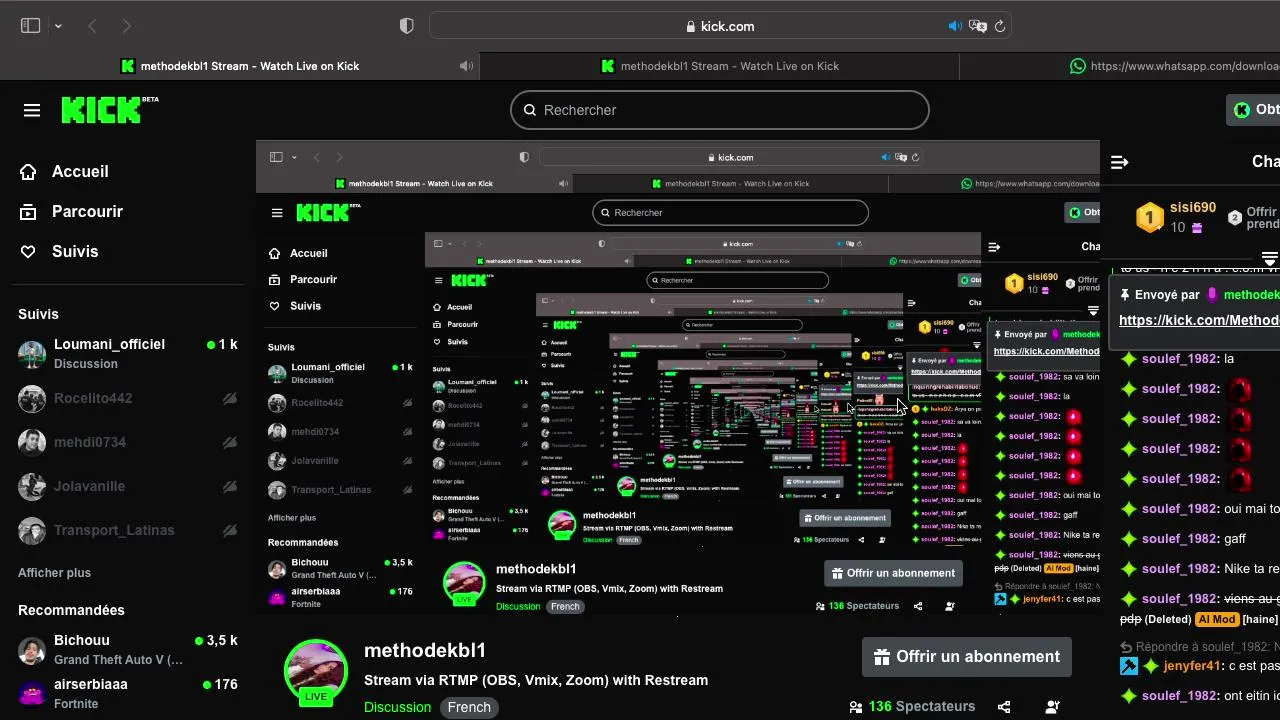Open the large Discussion category link below stream

(397, 707)
